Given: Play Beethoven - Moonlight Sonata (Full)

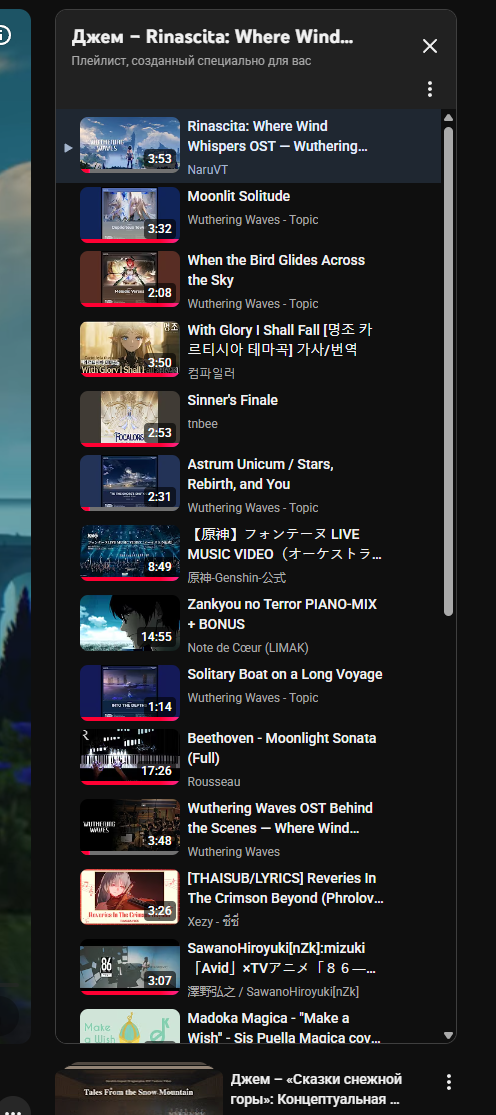Looking at the screenshot, I should click(281, 748).
